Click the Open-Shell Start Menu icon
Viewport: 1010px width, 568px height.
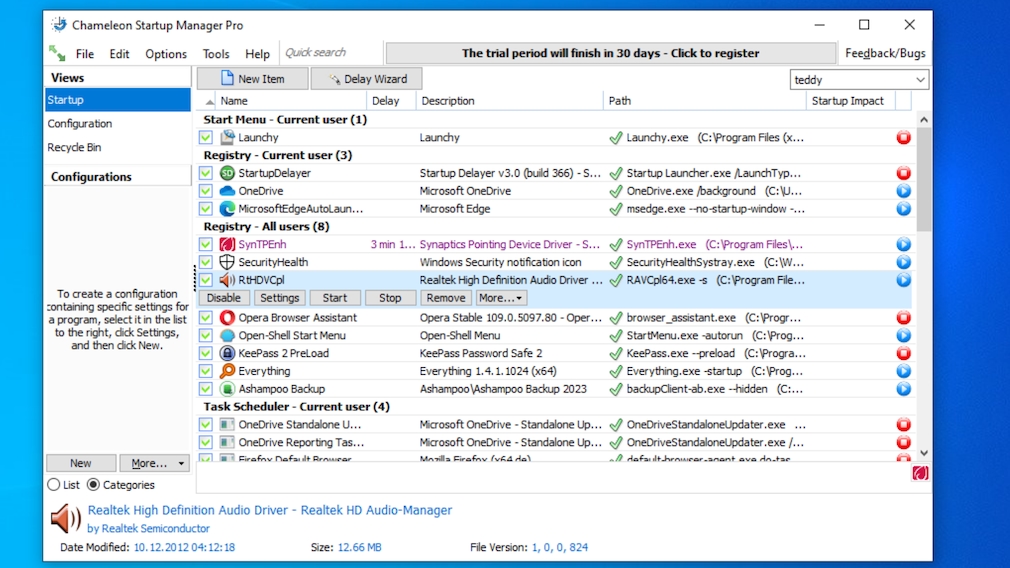click(227, 336)
